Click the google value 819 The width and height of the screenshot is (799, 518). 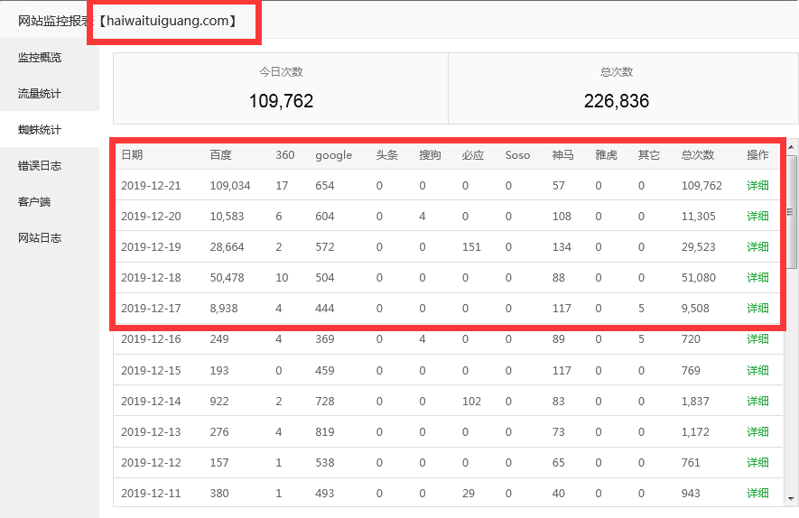[x=325, y=432]
